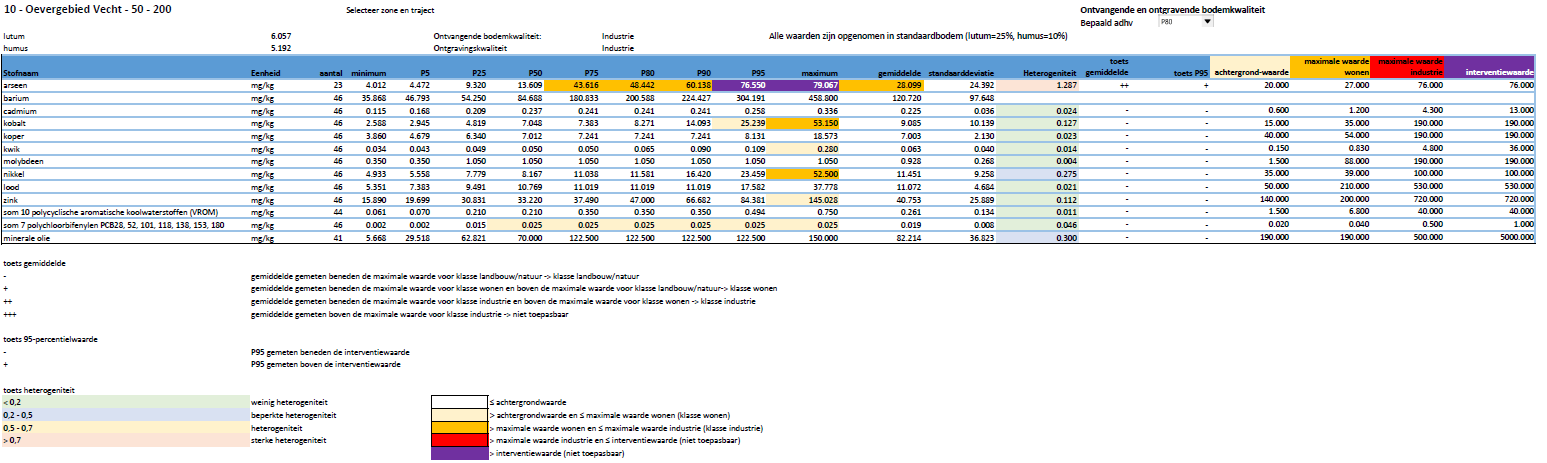Select the 'minerale olie' row label
The image size is (1547, 463).
[28, 239]
